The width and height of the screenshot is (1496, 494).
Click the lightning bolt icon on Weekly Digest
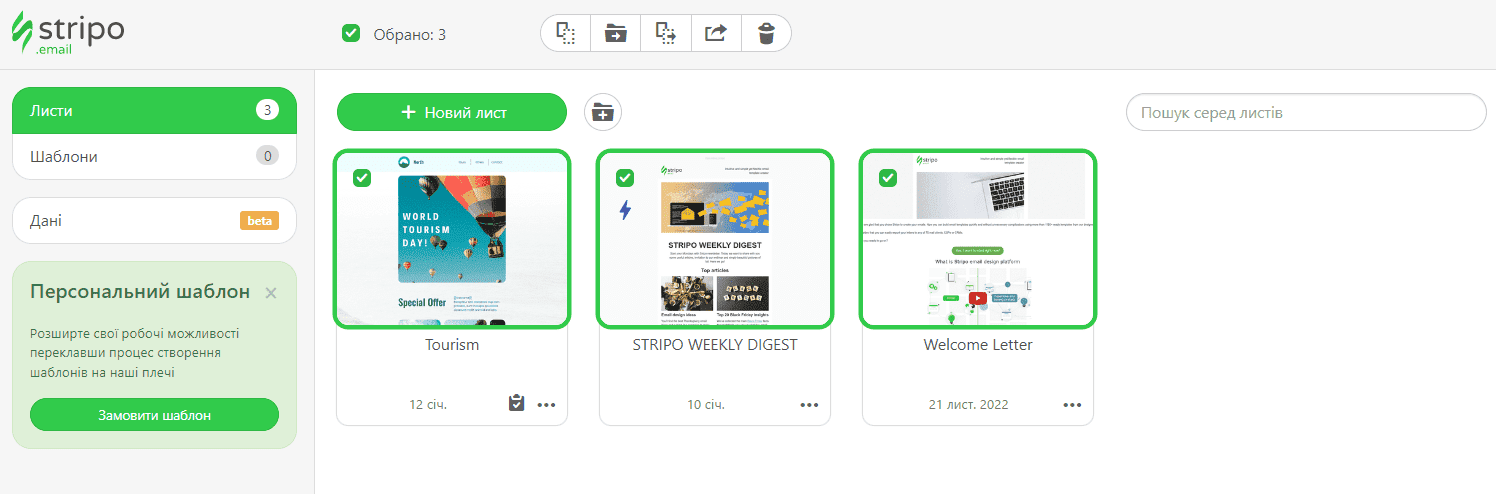click(625, 211)
